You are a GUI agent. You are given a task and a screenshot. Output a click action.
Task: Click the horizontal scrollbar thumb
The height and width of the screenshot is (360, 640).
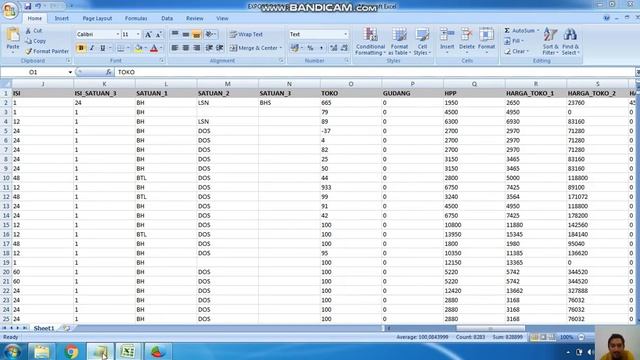[491, 328]
